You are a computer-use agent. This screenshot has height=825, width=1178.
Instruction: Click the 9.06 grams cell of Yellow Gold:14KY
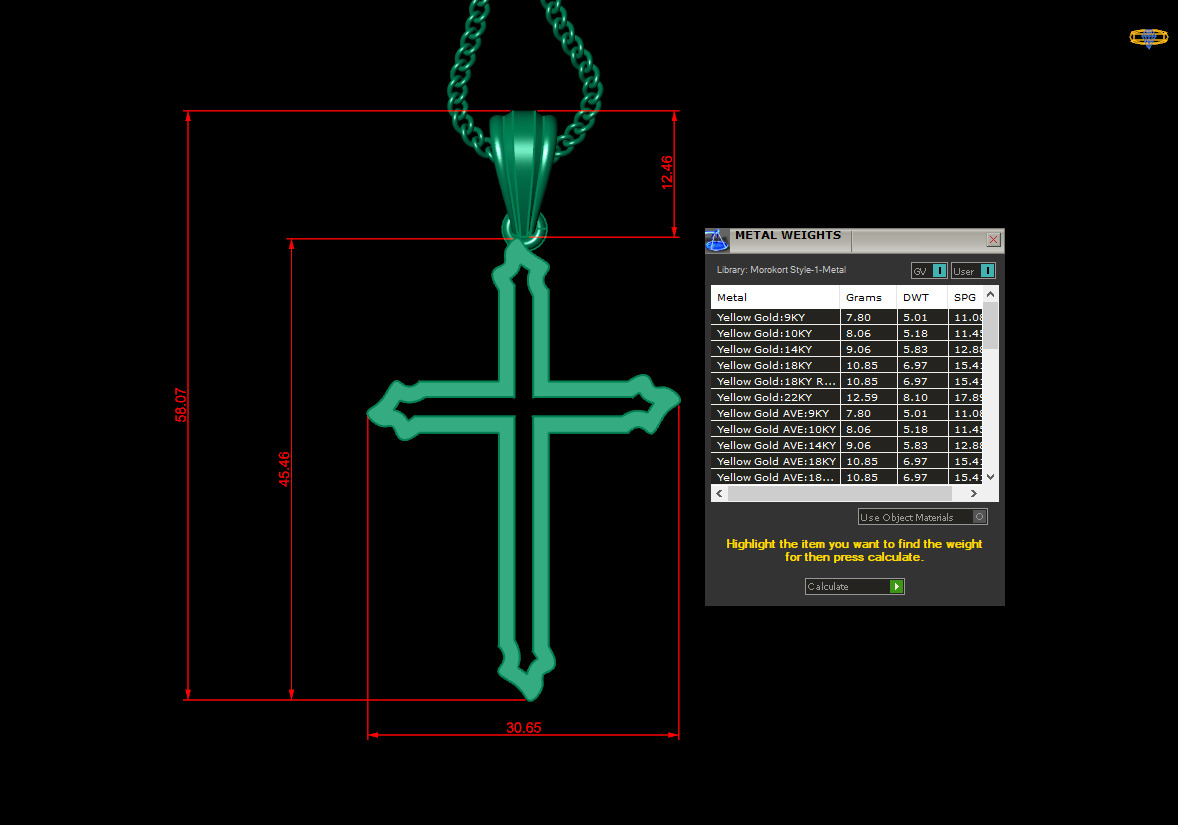[x=868, y=349]
